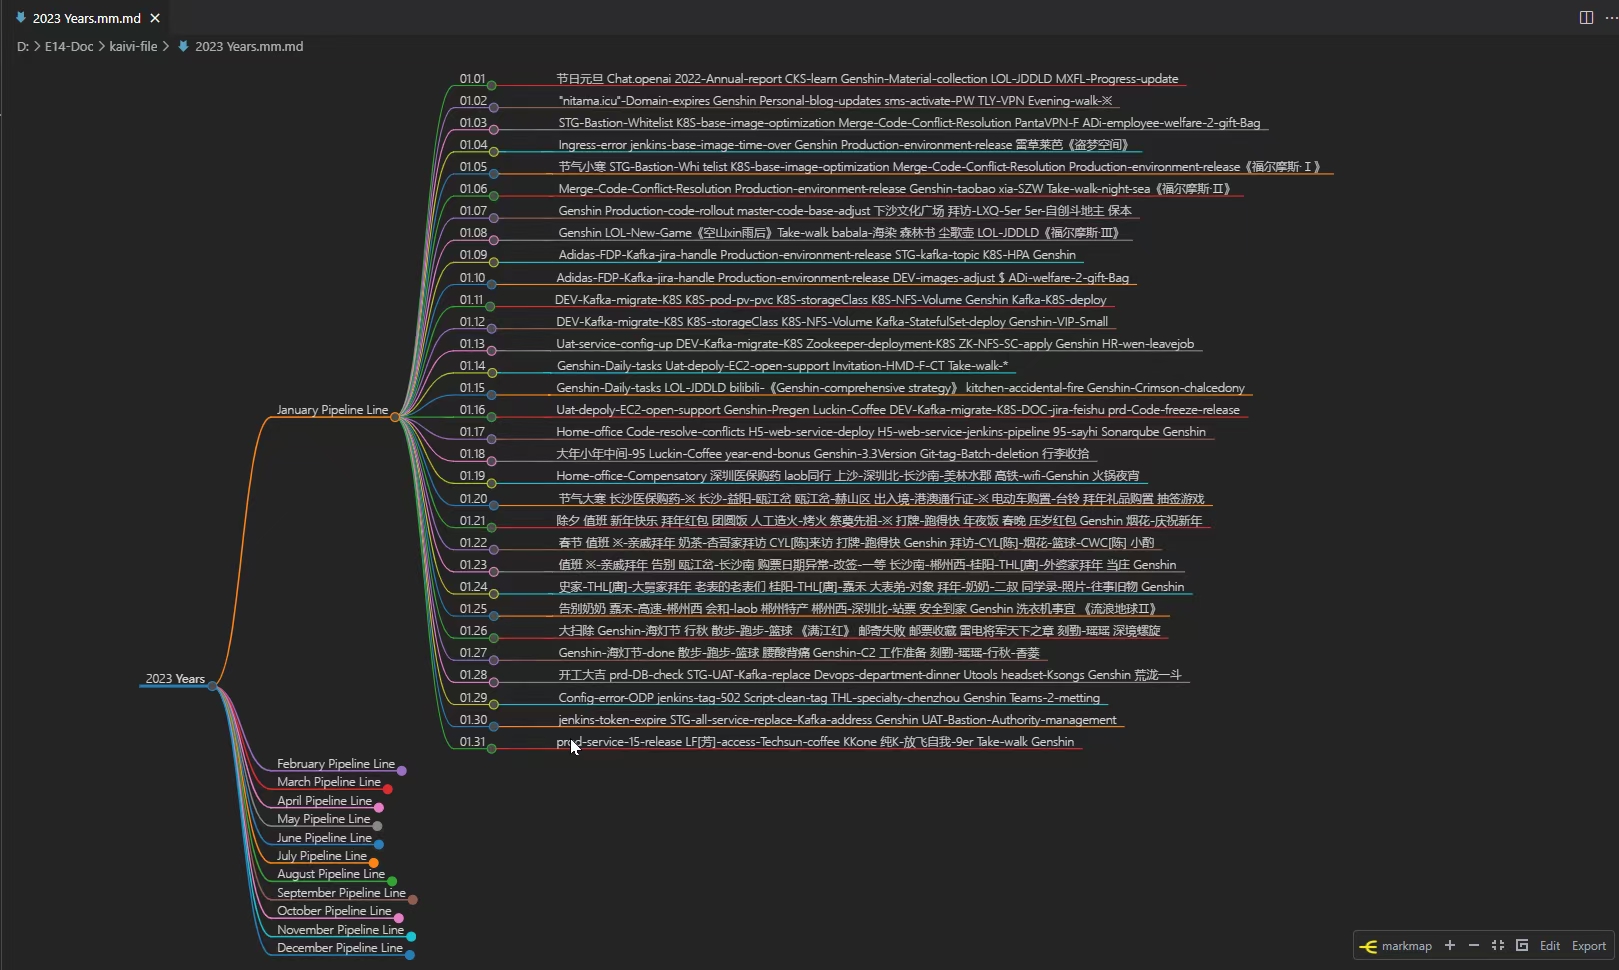Click text starting 'Genshin-Daily-tasks Uat-depoly-EC2'
Image resolution: width=1619 pixels, height=970 pixels.
tap(782, 366)
